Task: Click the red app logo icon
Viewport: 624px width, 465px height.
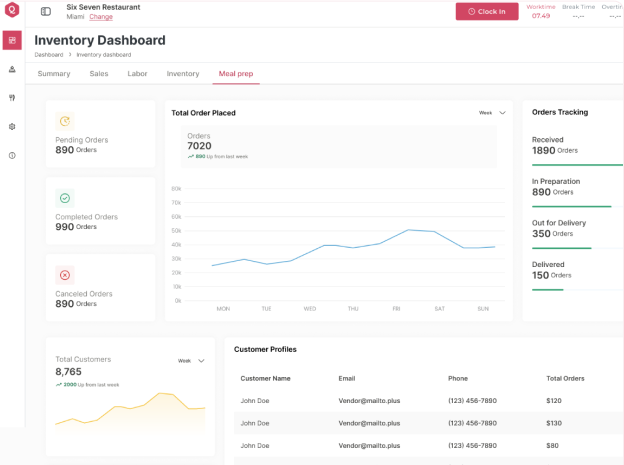Action: (12, 11)
